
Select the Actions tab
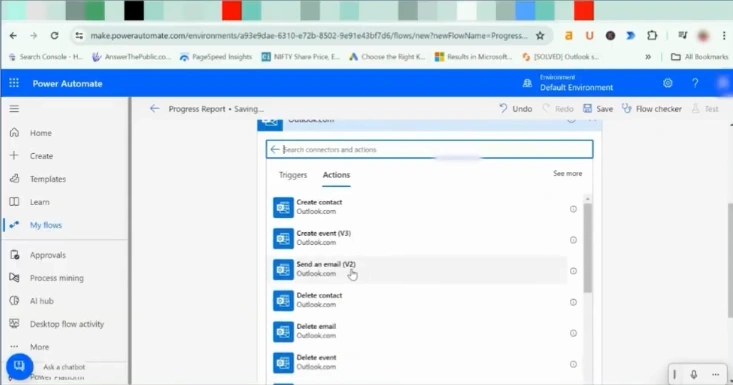tap(336, 175)
